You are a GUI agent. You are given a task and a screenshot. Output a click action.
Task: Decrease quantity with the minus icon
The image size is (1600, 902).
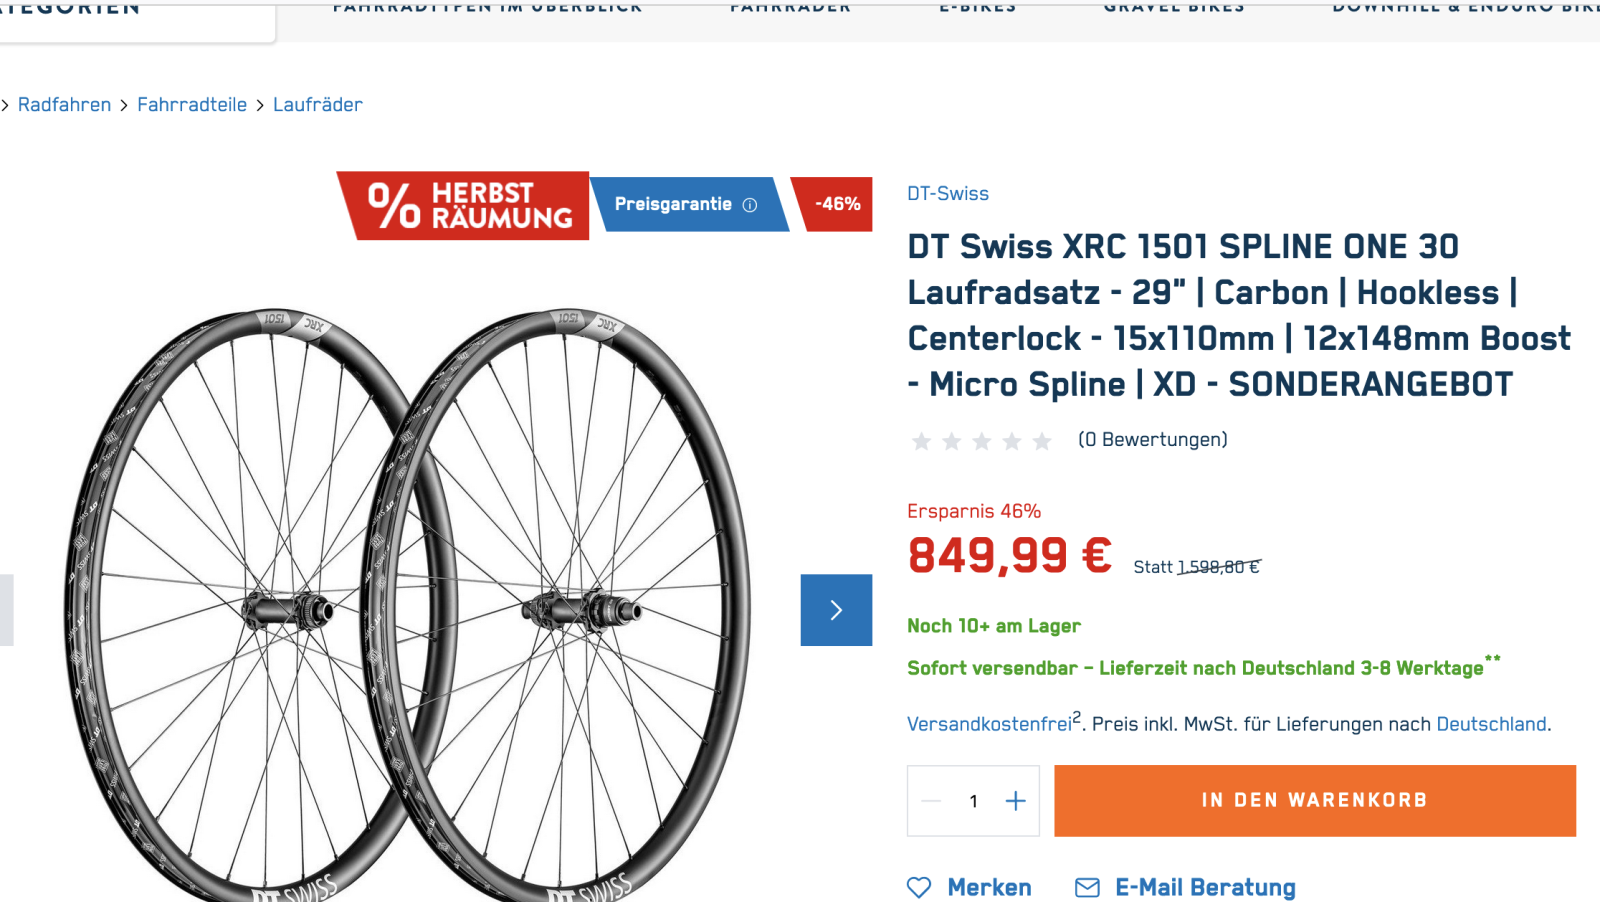[932, 801]
